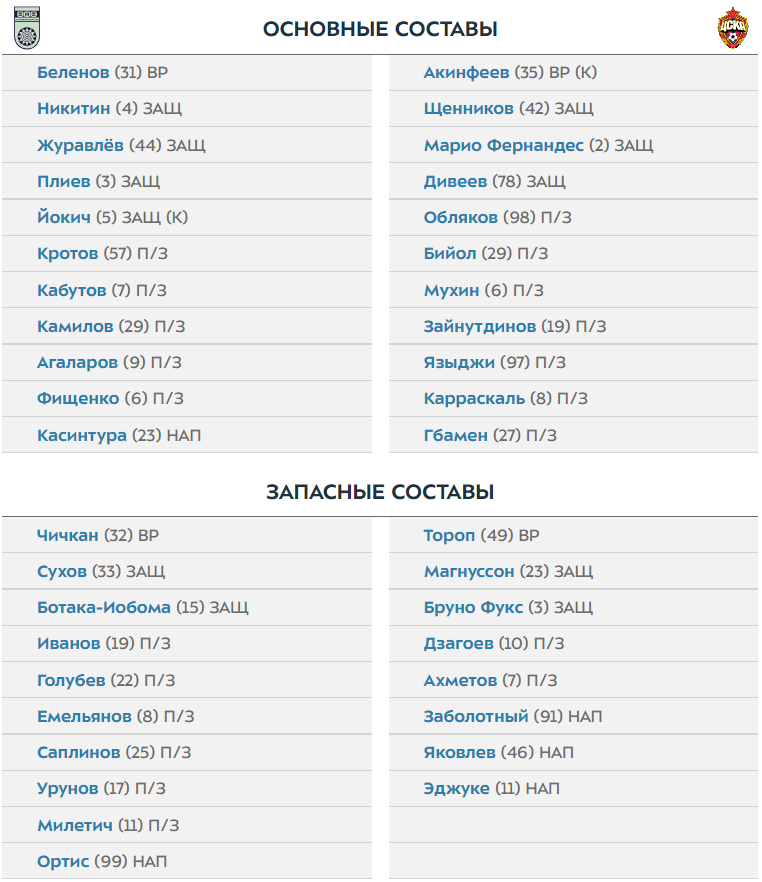
Task: Click the Ufa club logo icon
Action: (26, 29)
